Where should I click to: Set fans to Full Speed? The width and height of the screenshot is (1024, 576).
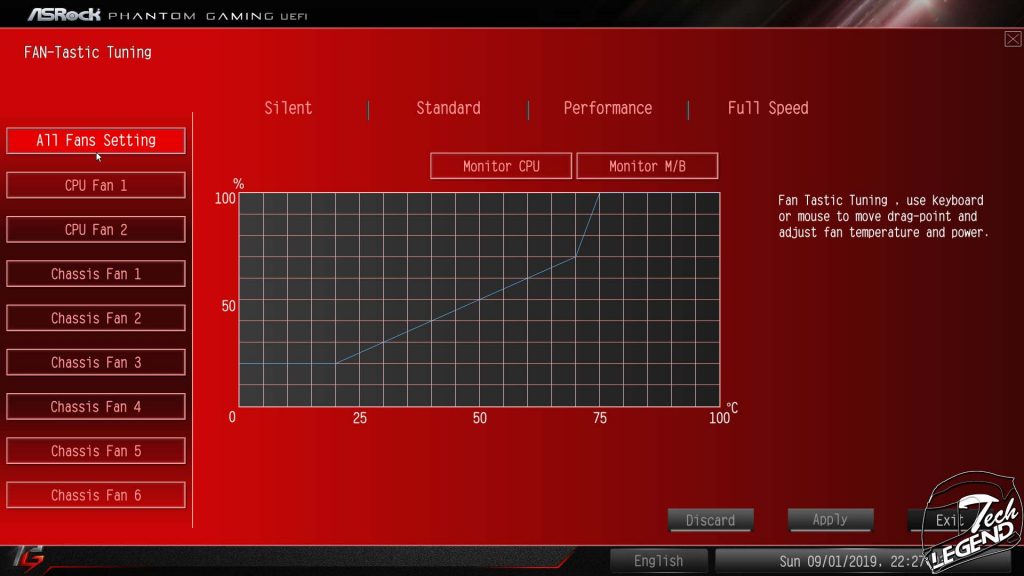pyautogui.click(x=768, y=108)
